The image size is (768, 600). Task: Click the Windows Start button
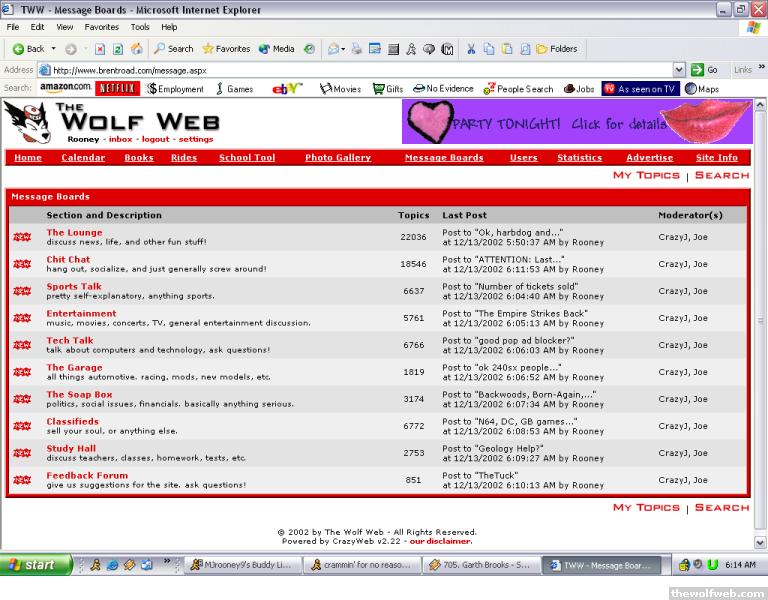click(x=35, y=564)
